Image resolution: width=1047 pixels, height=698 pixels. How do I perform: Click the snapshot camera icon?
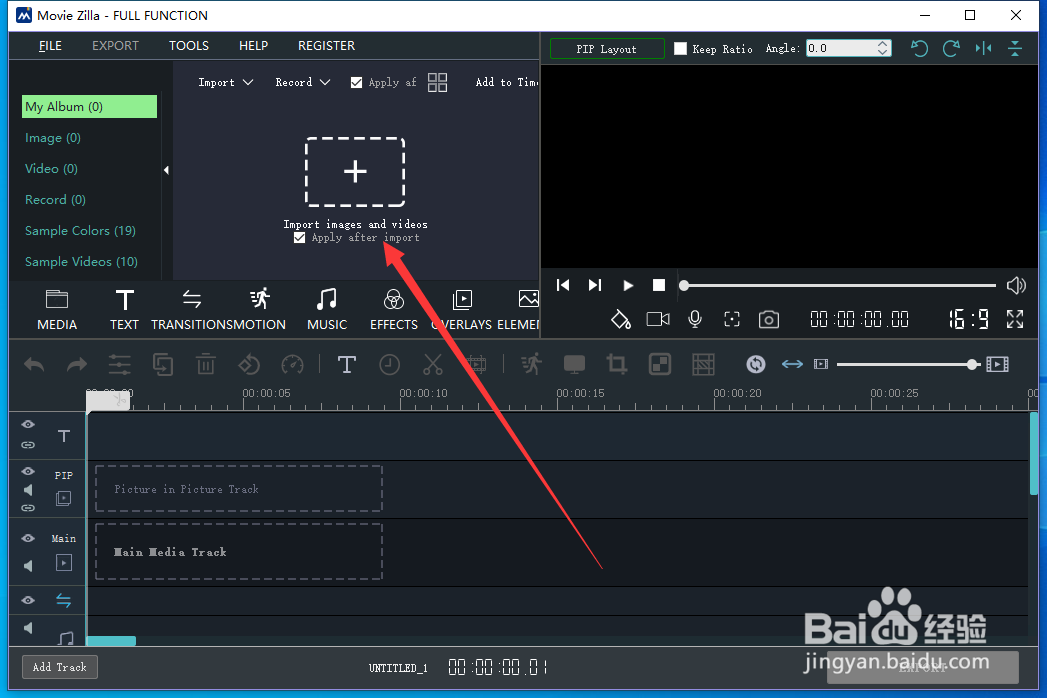[769, 319]
